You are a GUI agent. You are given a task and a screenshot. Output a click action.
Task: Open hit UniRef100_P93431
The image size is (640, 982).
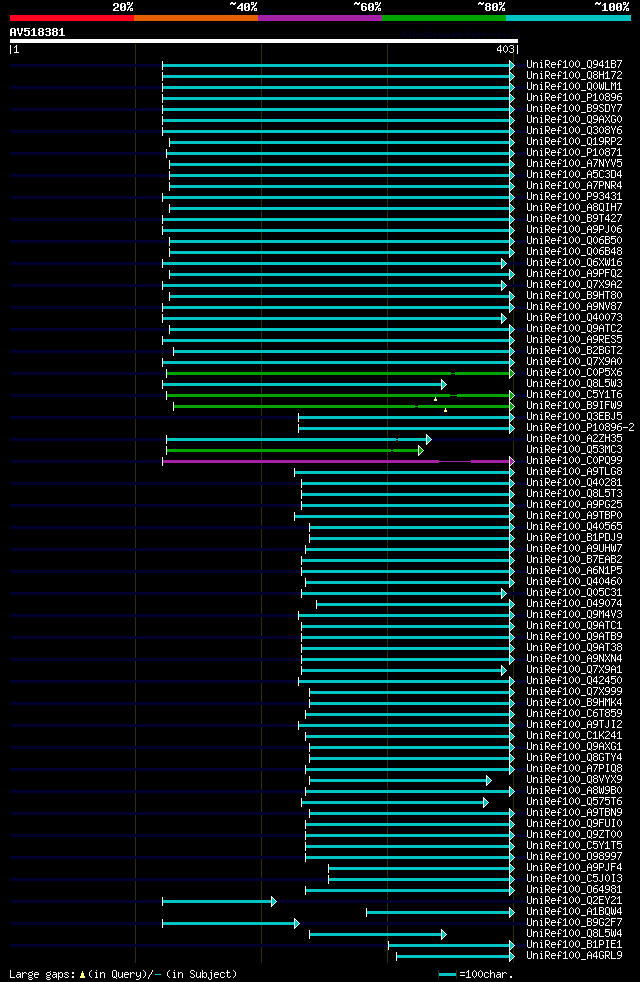point(574,197)
